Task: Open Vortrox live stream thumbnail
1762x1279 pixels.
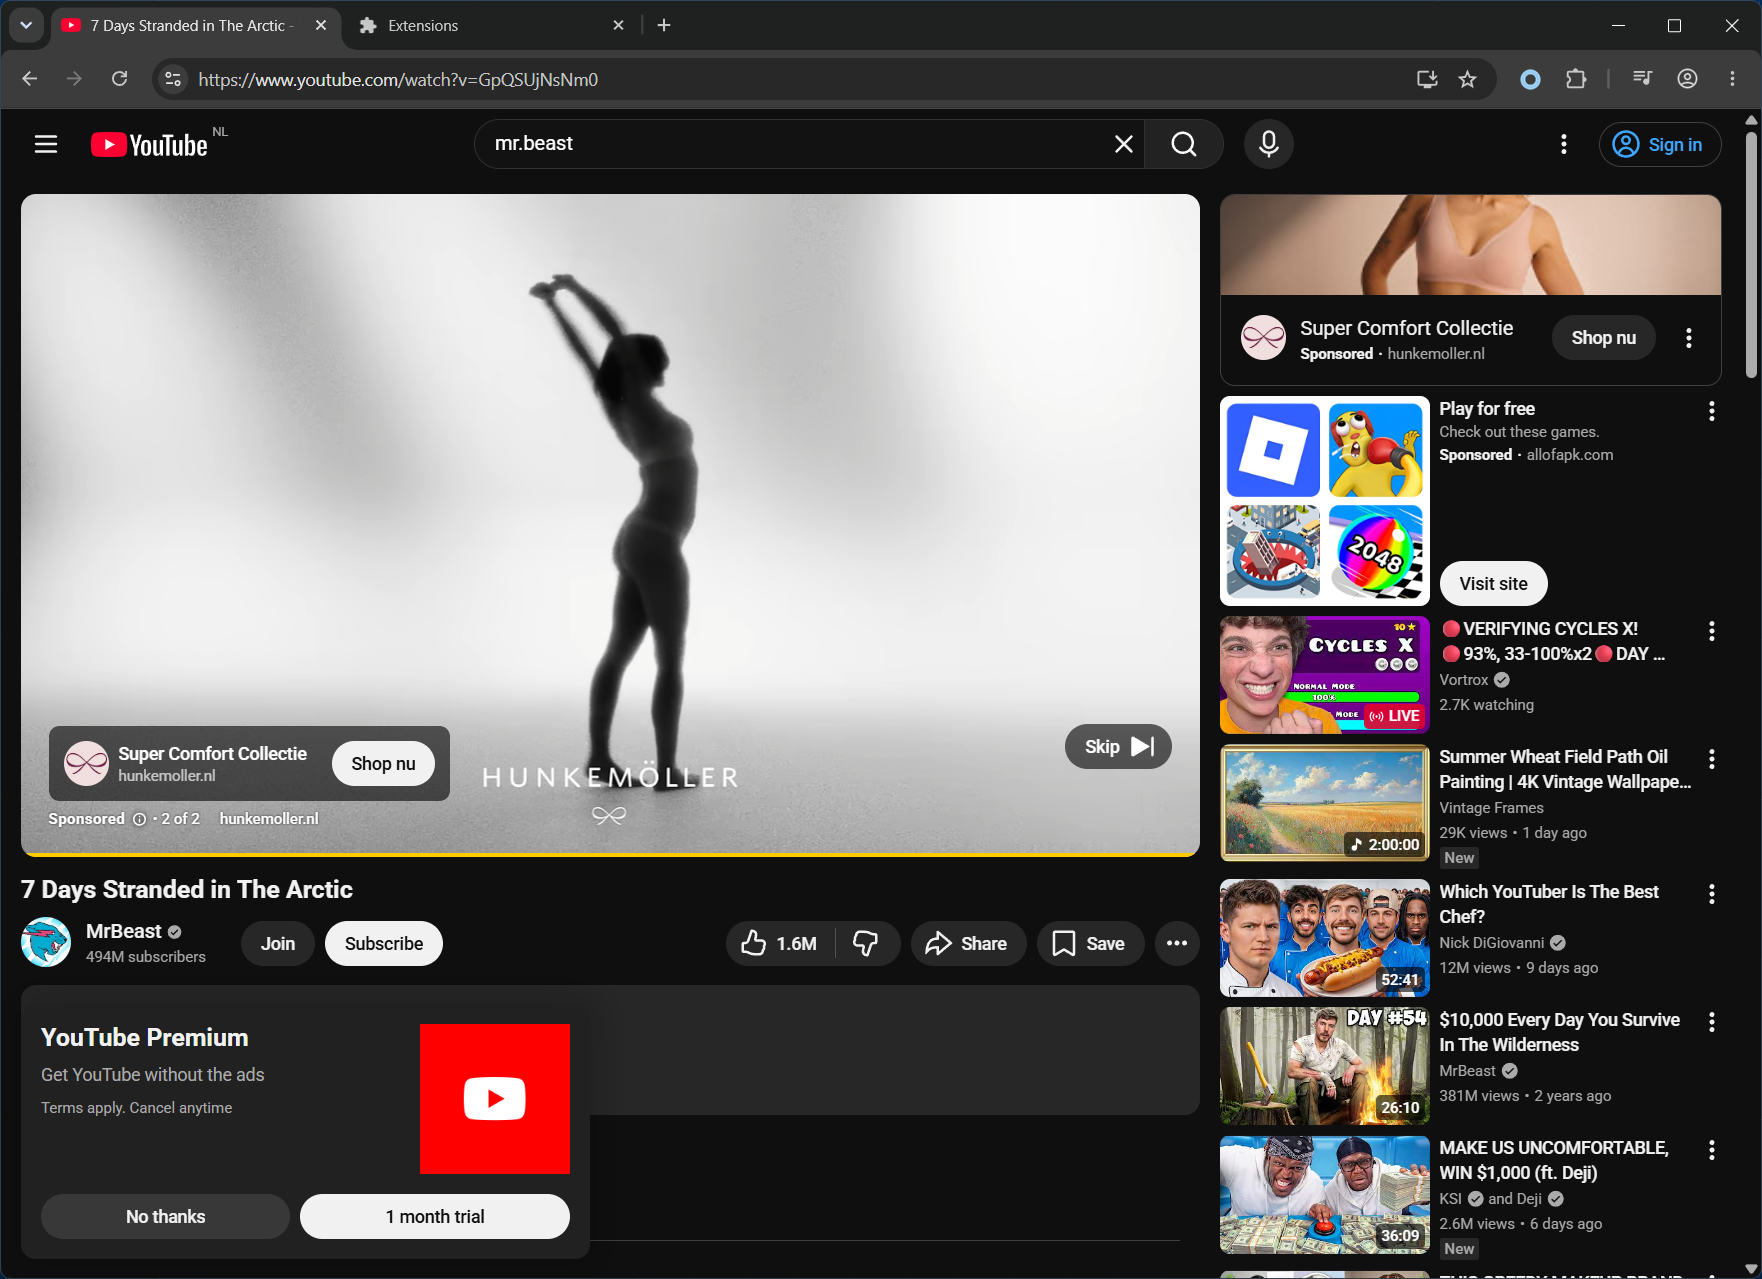Action: (1324, 675)
